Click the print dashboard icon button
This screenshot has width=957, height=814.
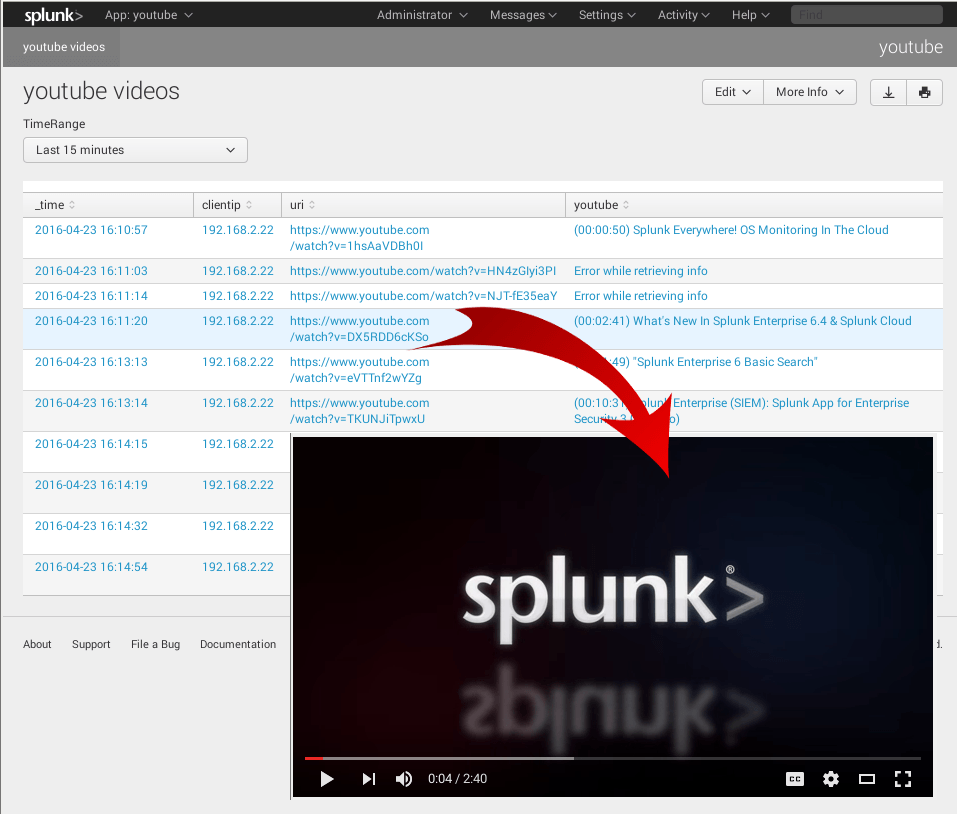tap(924, 92)
